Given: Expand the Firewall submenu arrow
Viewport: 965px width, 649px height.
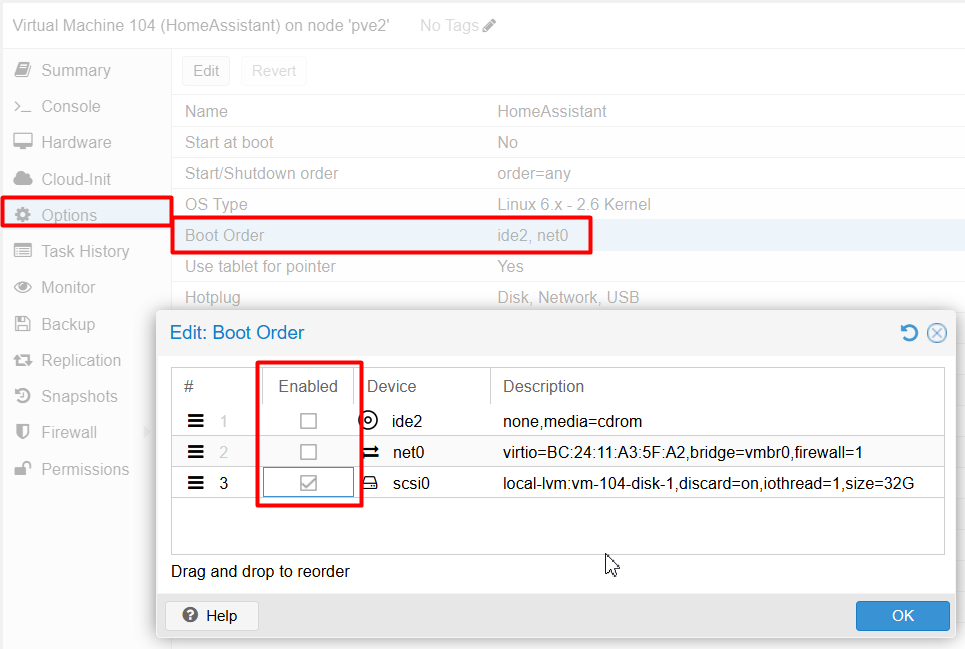Looking at the screenshot, I should point(147,432).
